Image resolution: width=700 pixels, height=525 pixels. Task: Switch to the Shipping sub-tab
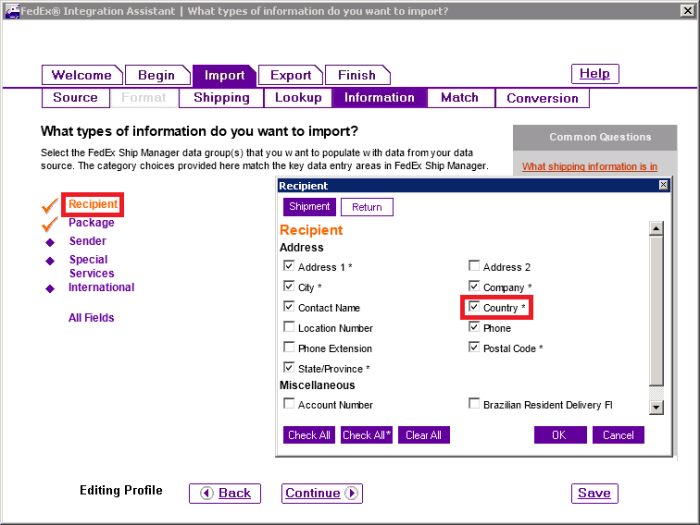click(221, 98)
